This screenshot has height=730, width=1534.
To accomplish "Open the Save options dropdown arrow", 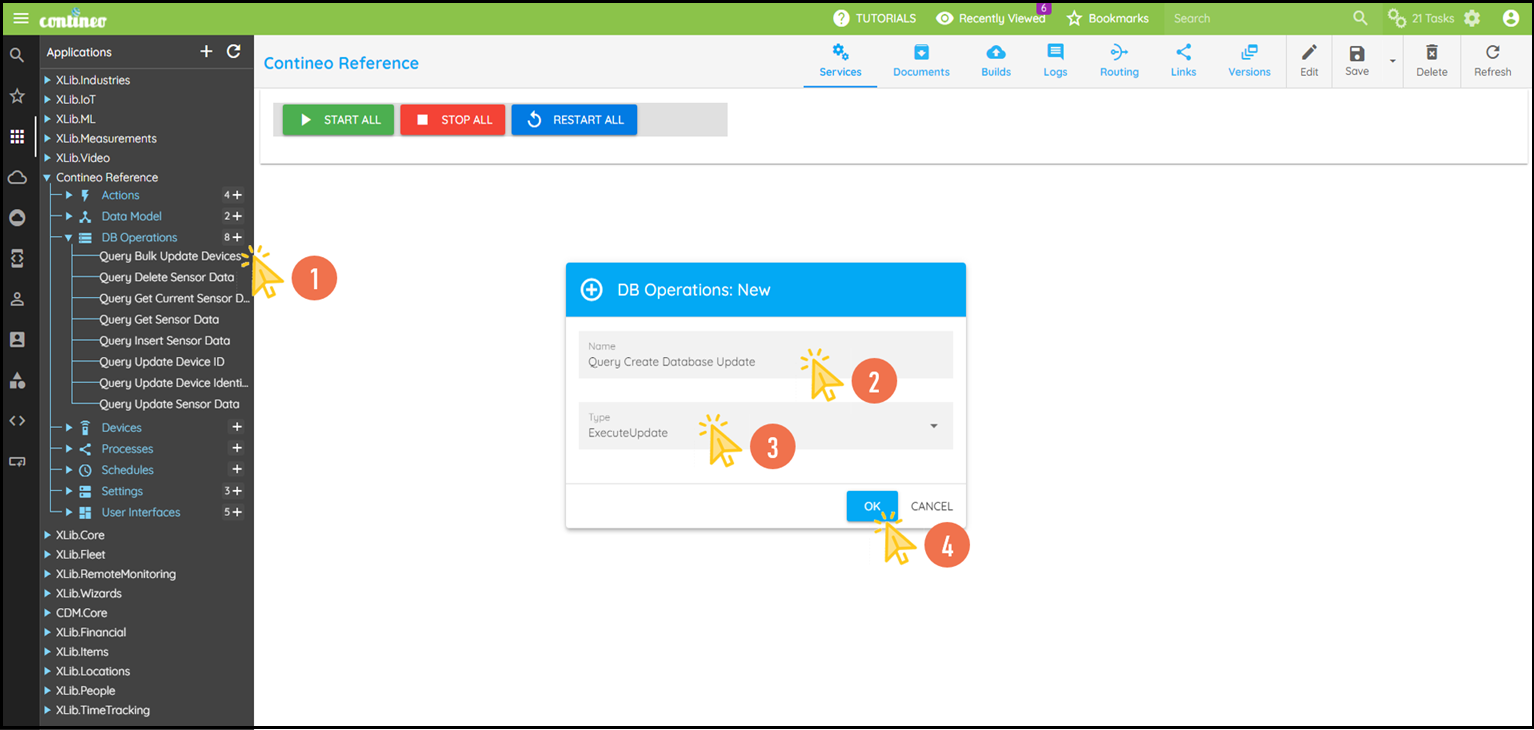I will pos(1392,62).
